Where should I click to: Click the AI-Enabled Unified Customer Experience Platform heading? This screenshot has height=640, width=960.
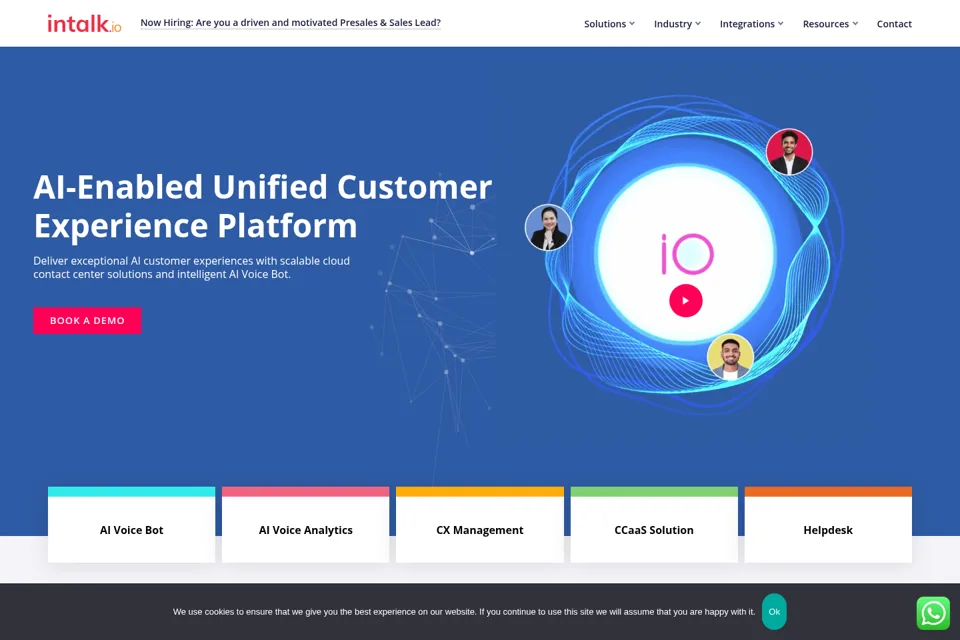263,206
